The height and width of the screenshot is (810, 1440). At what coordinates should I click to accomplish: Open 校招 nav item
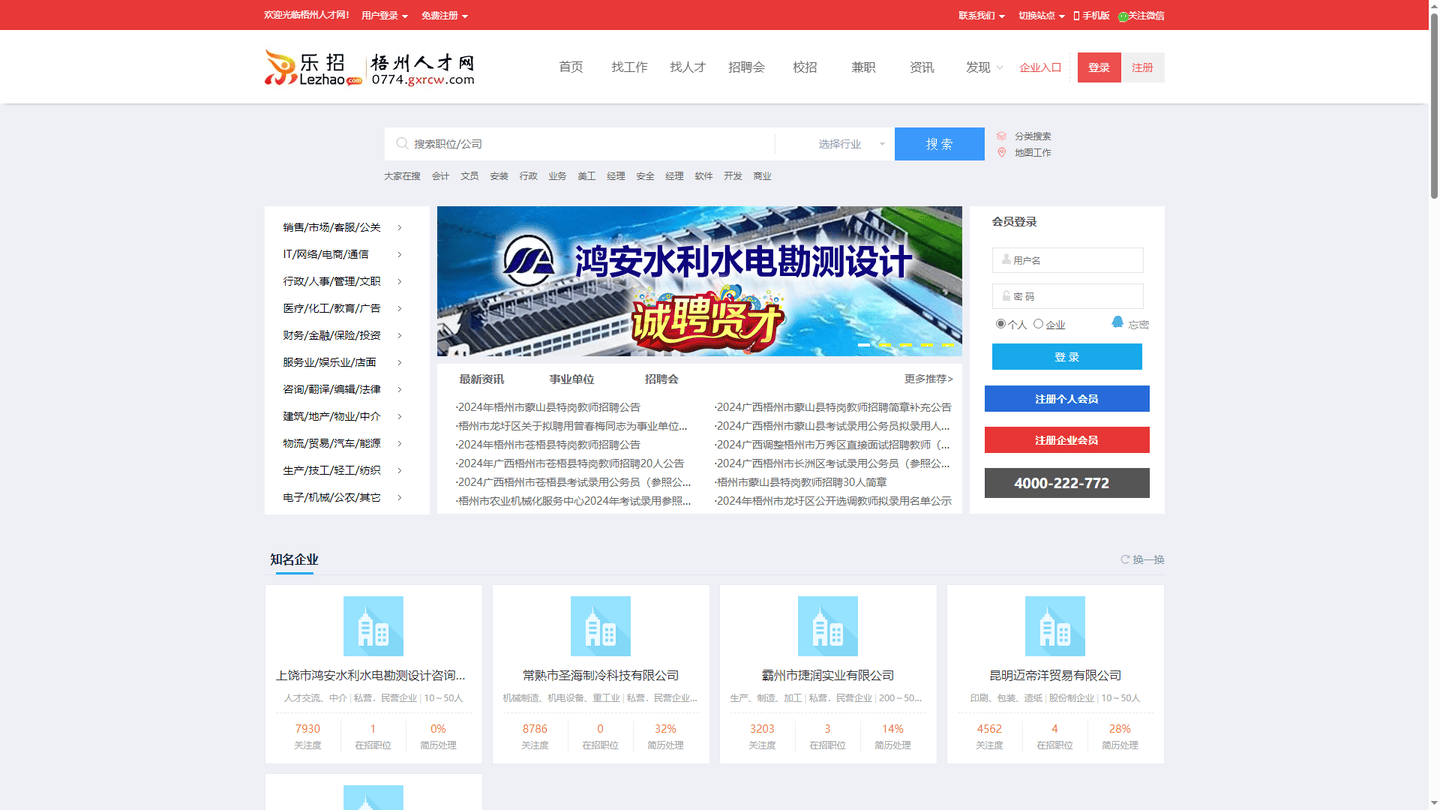point(805,67)
